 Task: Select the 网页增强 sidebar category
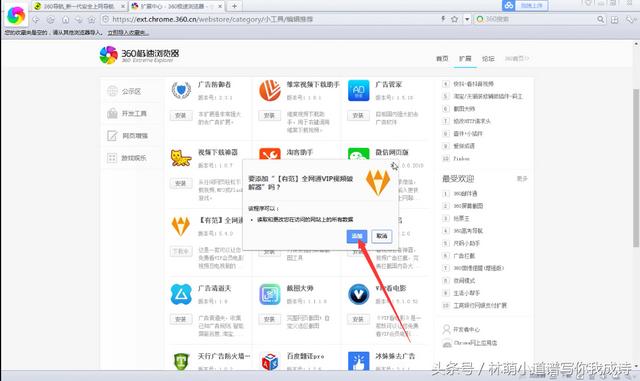(x=131, y=136)
